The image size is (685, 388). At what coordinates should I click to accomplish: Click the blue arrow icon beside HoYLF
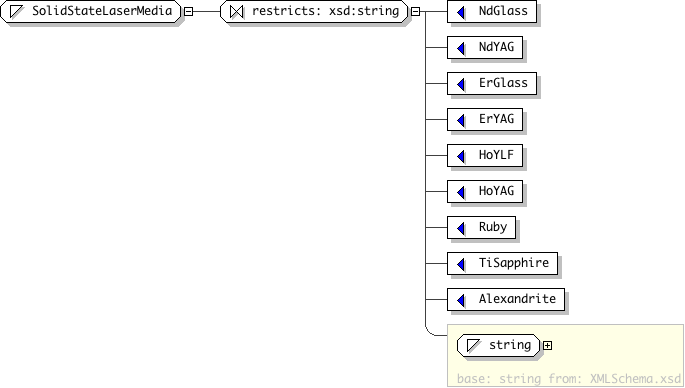click(x=460, y=156)
